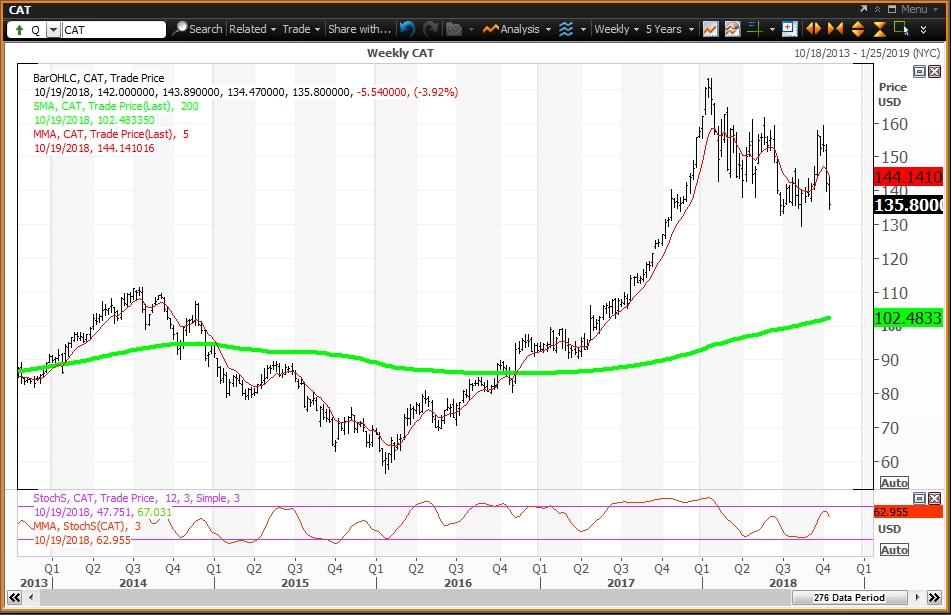Screen dimensions: 951x615
Task: Click the multi-line chart comparison icon
Action: click(732, 29)
